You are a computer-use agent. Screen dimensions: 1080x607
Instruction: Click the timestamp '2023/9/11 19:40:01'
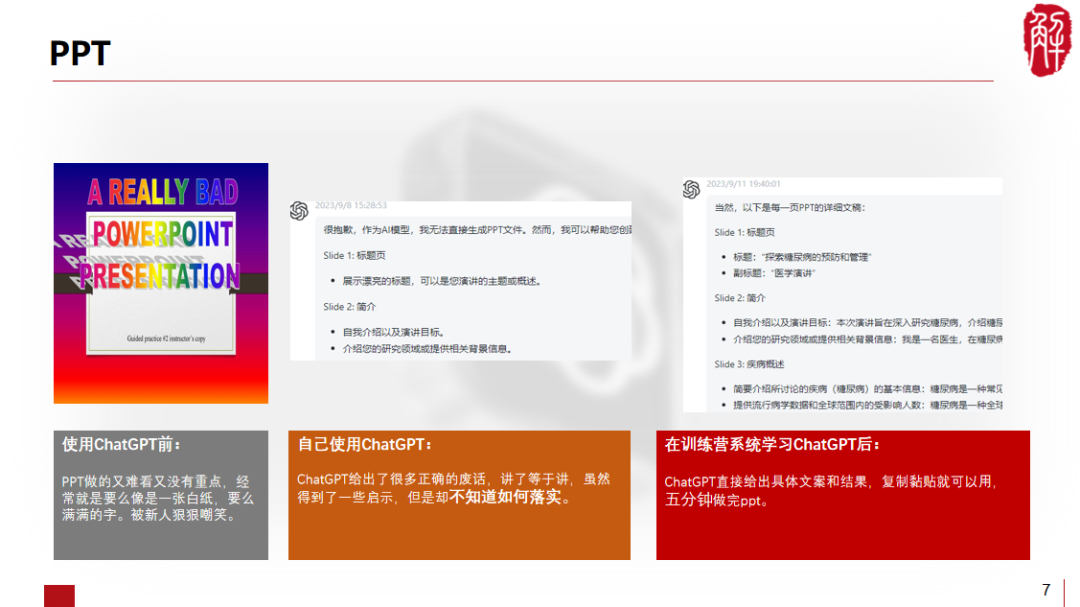tap(743, 184)
